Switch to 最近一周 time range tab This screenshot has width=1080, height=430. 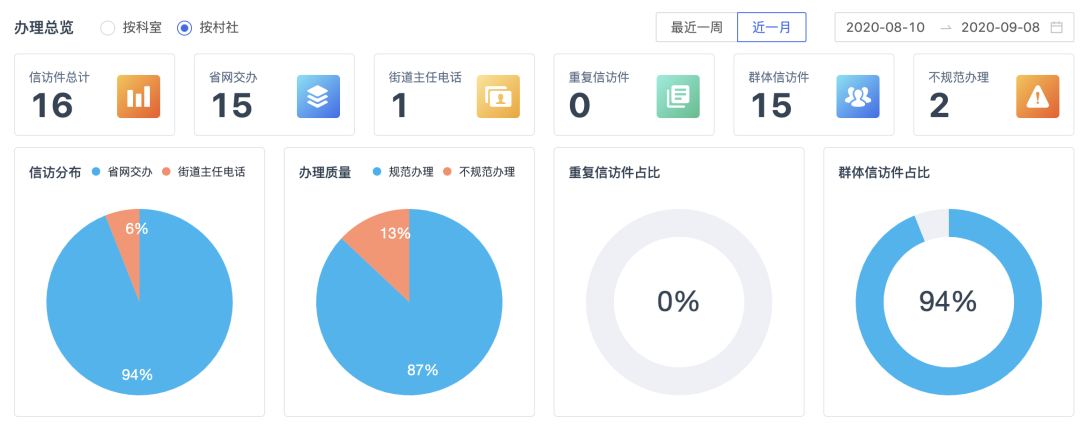(696, 28)
